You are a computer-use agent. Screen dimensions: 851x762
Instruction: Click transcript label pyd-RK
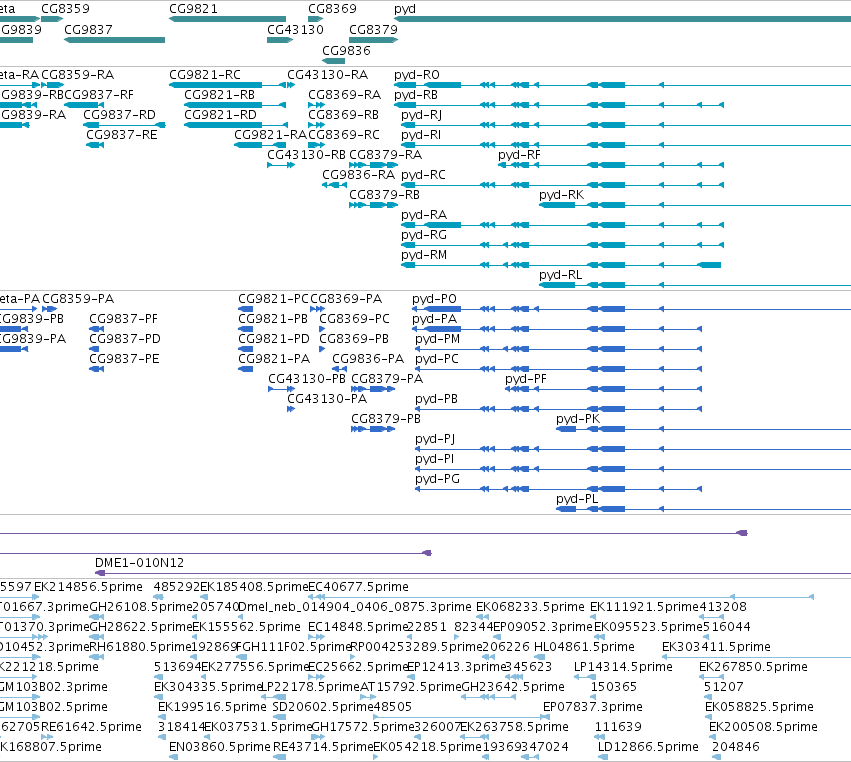[x=562, y=194]
